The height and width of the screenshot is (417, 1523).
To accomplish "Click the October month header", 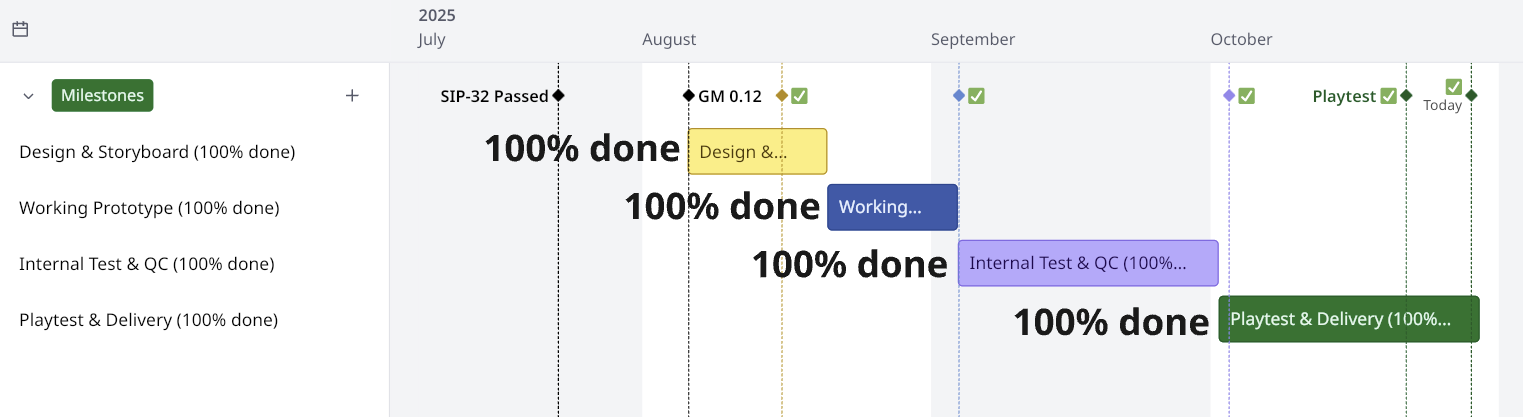I will click(x=1241, y=40).
